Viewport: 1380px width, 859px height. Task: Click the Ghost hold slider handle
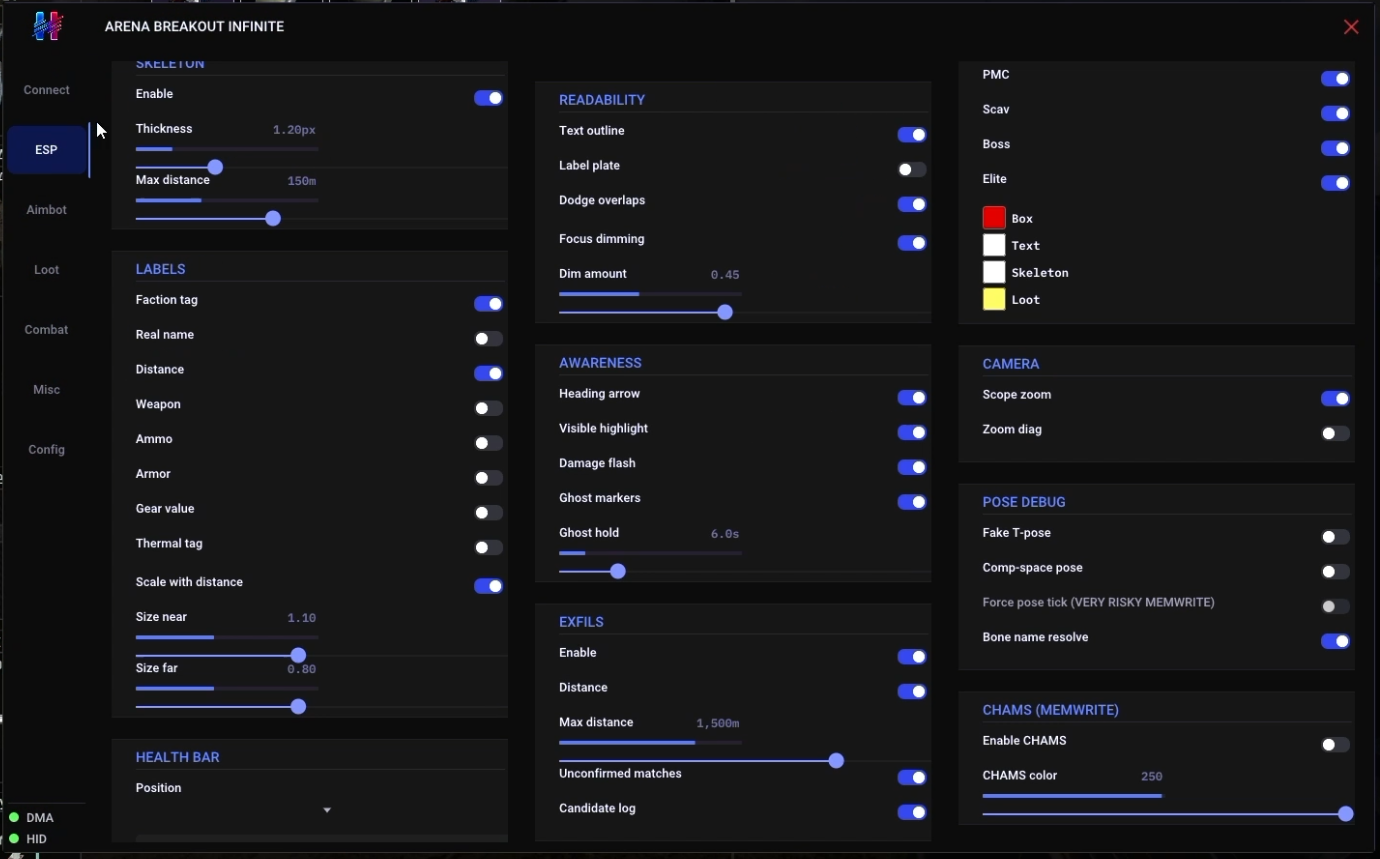pos(618,571)
